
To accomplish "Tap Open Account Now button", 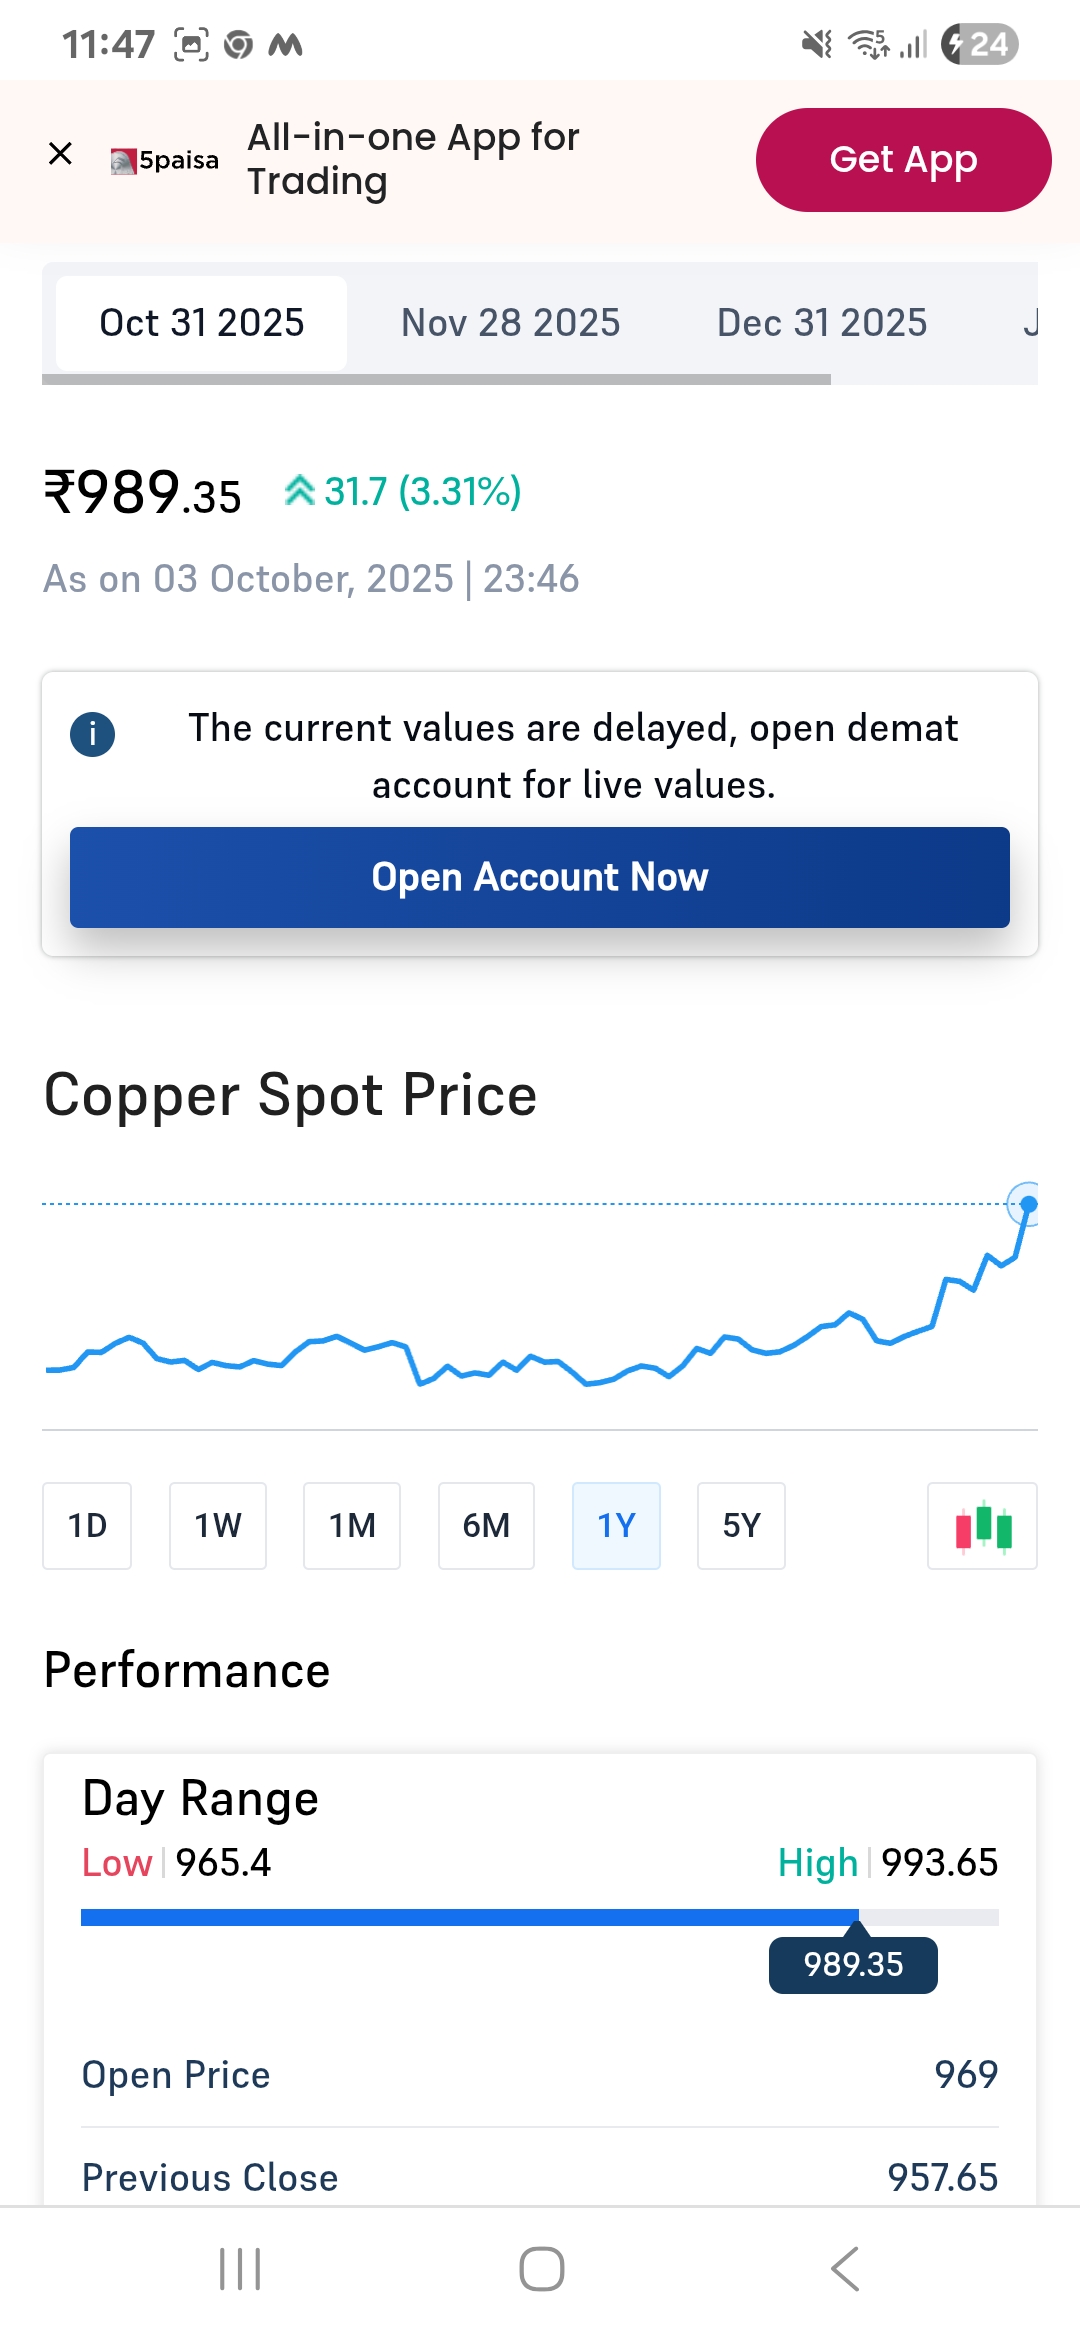I will pos(540,877).
